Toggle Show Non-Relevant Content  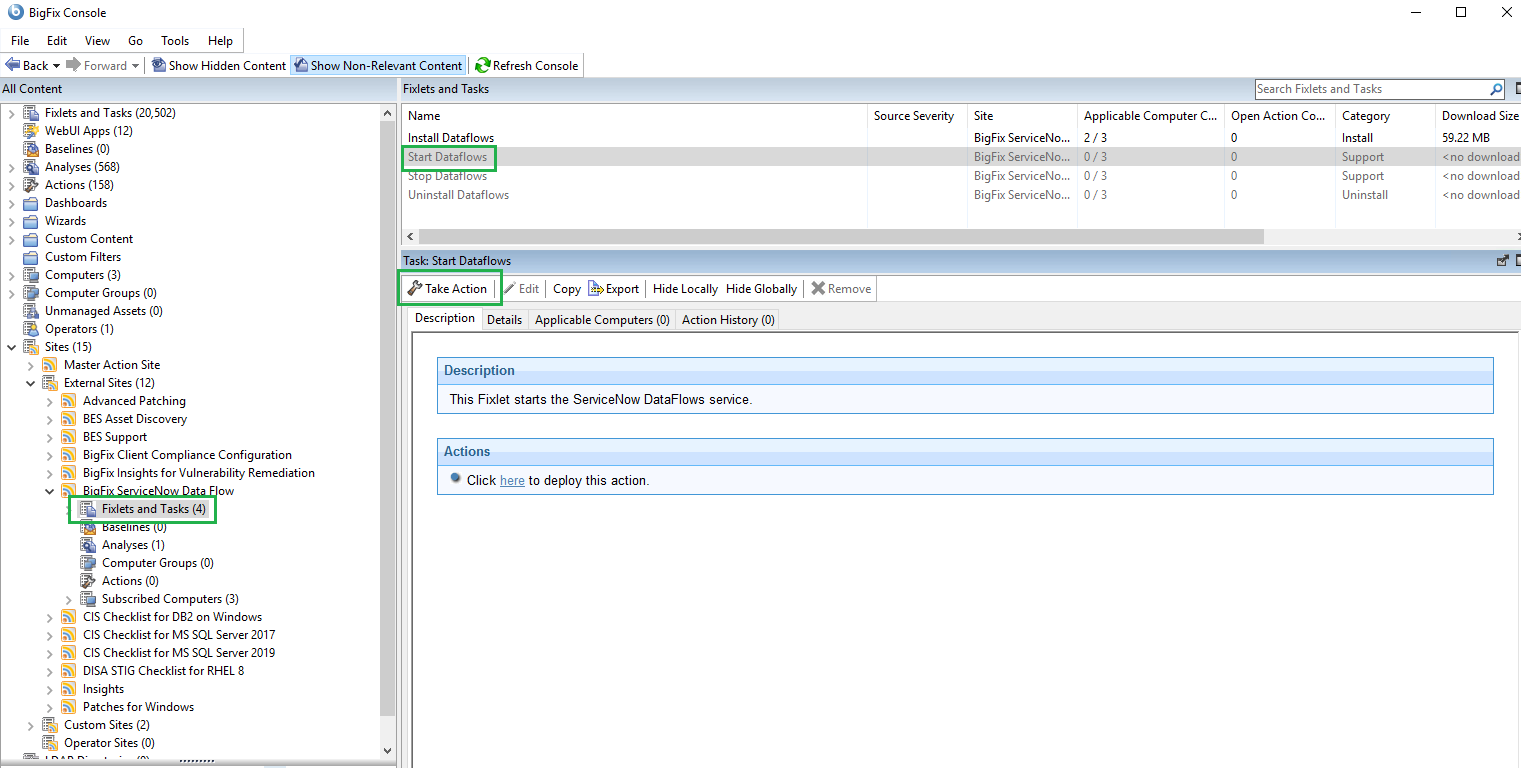[377, 65]
